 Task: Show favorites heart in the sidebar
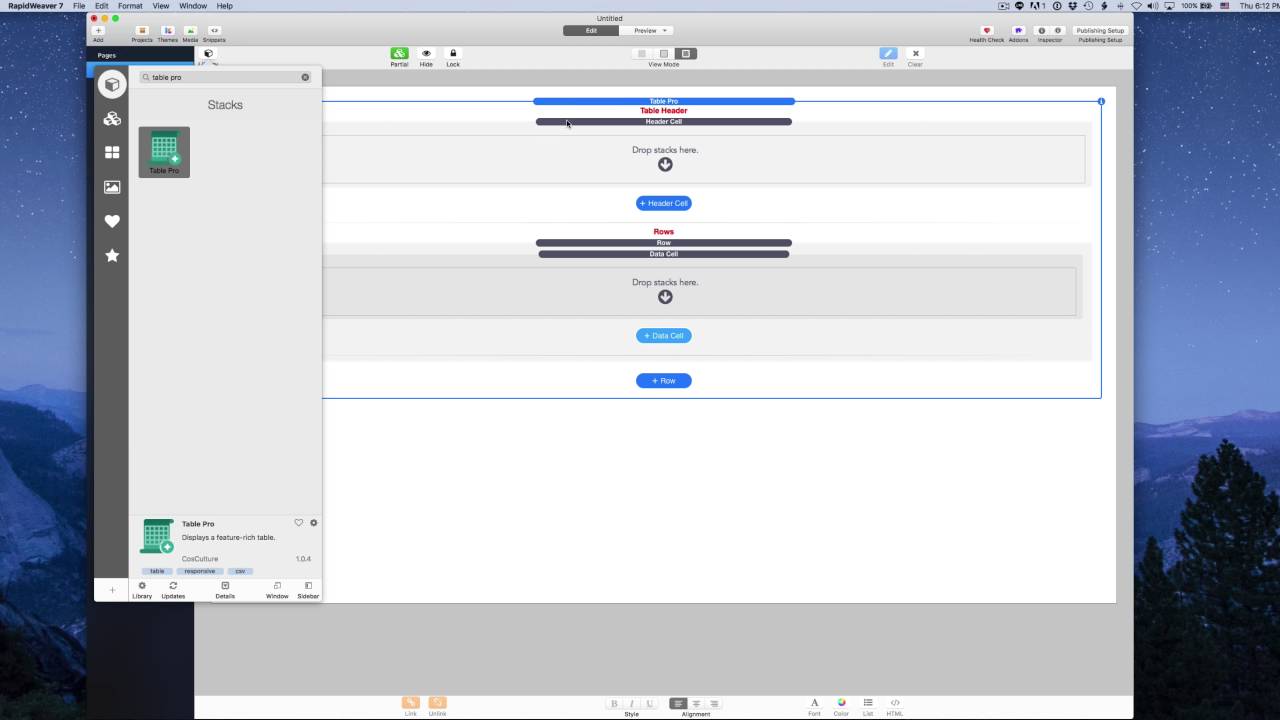[x=112, y=221]
